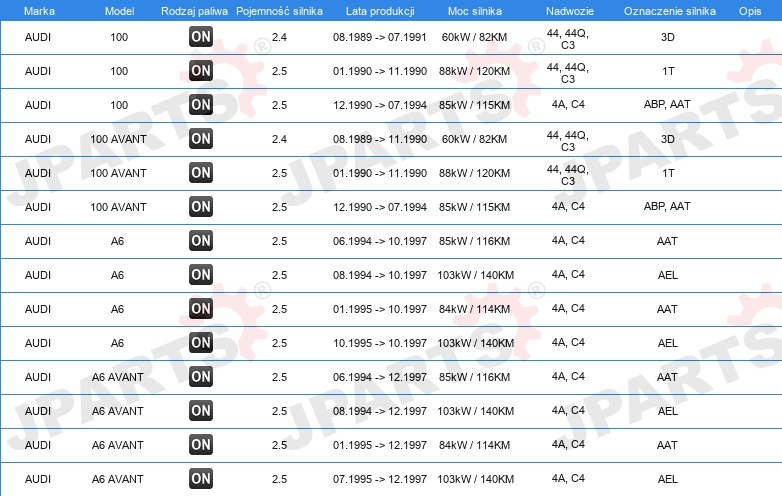Viewport: 782px width, 496px height.
Task: Click the 100 AVANT model in 08.1989 -> 11.1990 row
Action: point(118,139)
